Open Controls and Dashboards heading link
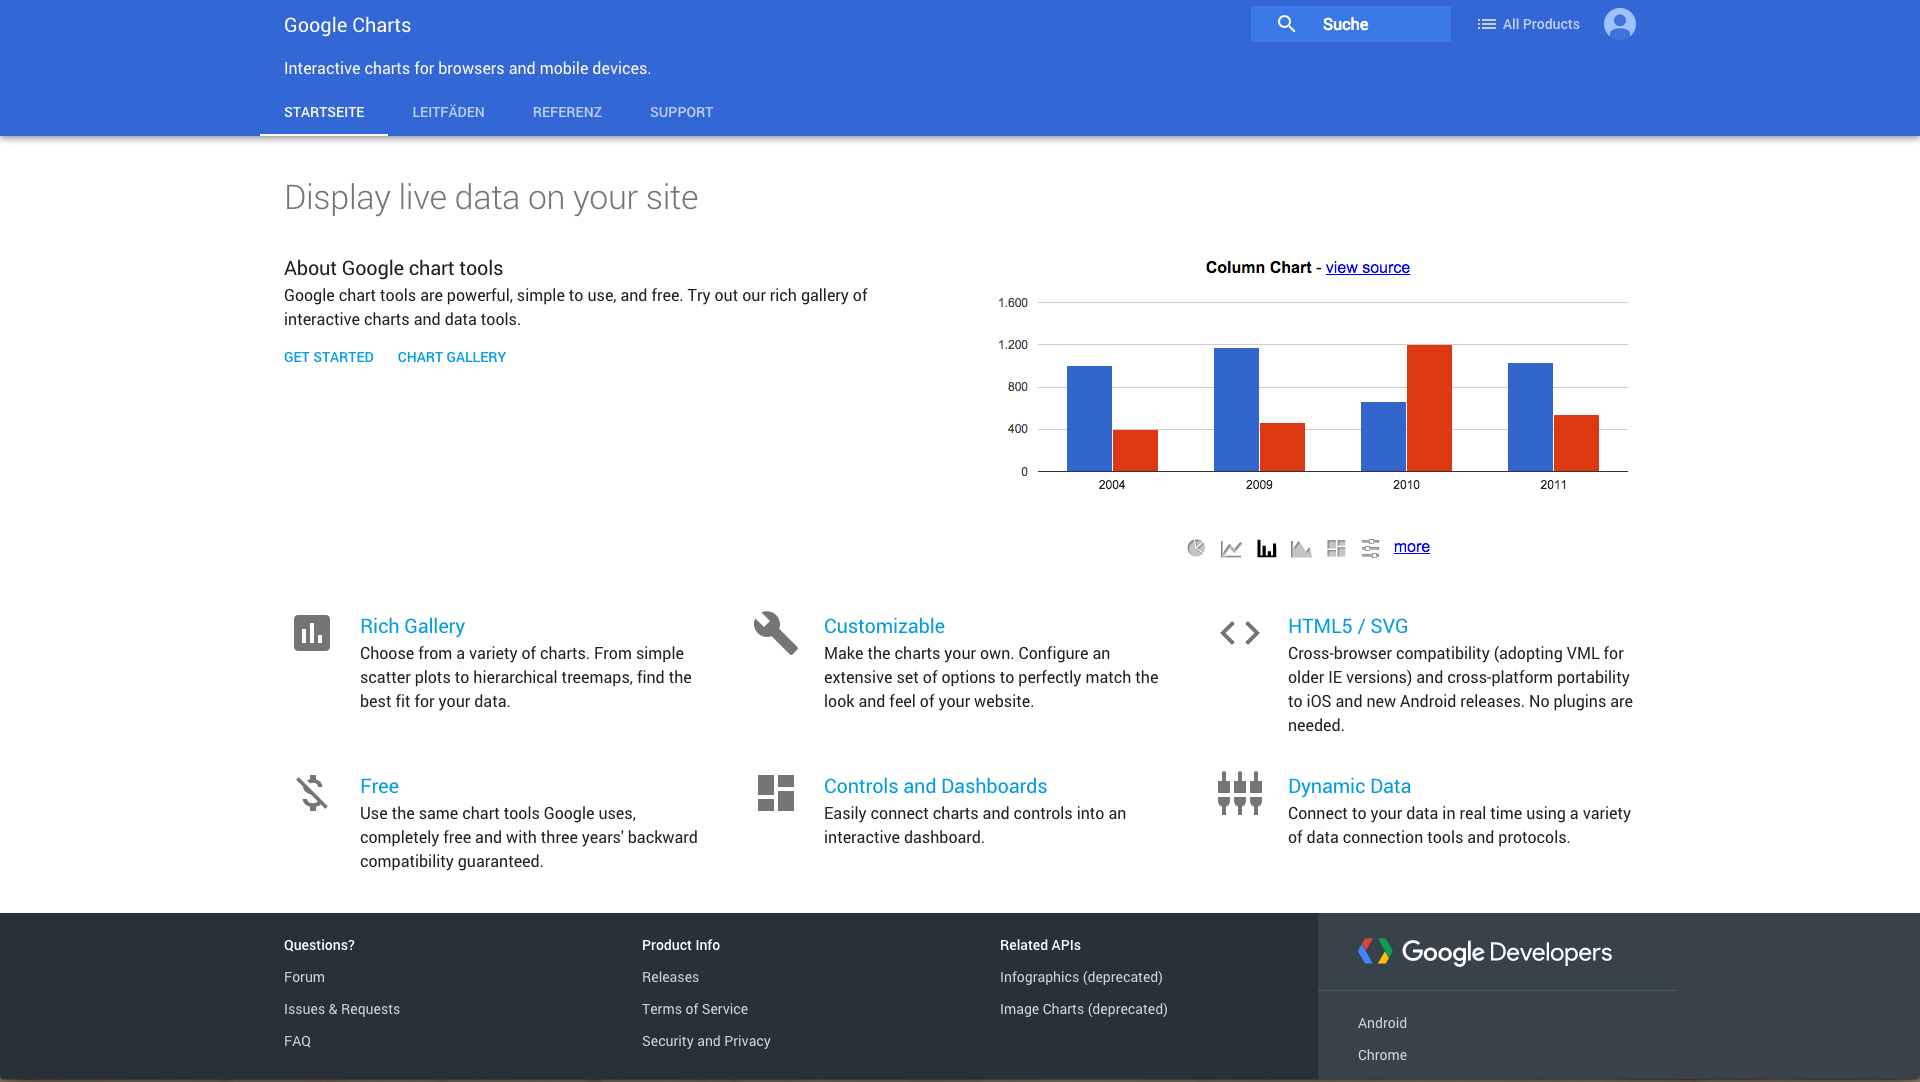This screenshot has height=1082, width=1920. (x=935, y=786)
